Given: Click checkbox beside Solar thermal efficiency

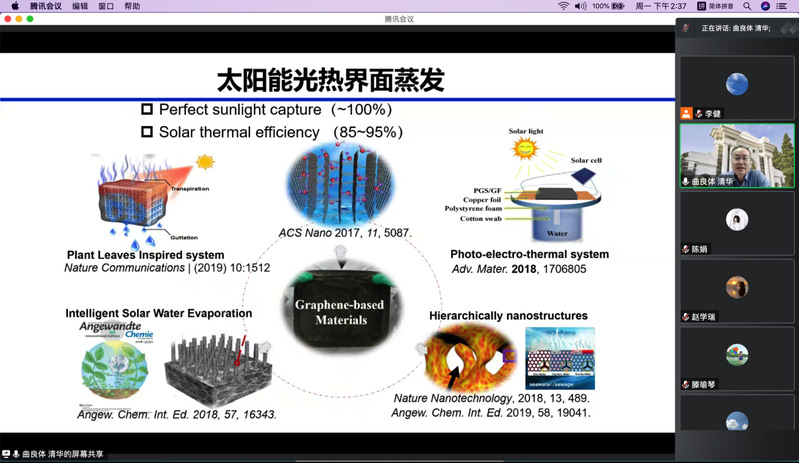Looking at the screenshot, I should pos(147,132).
